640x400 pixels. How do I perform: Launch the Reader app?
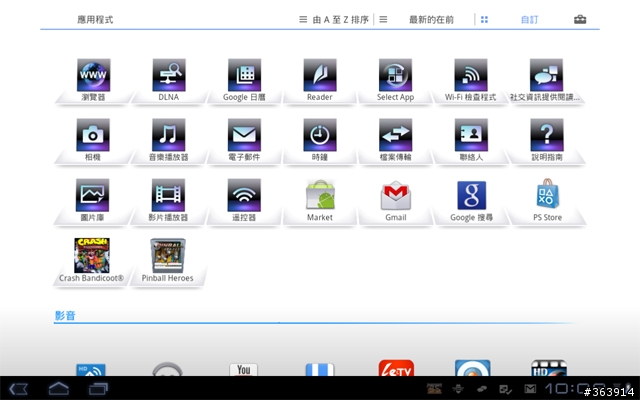pos(320,80)
